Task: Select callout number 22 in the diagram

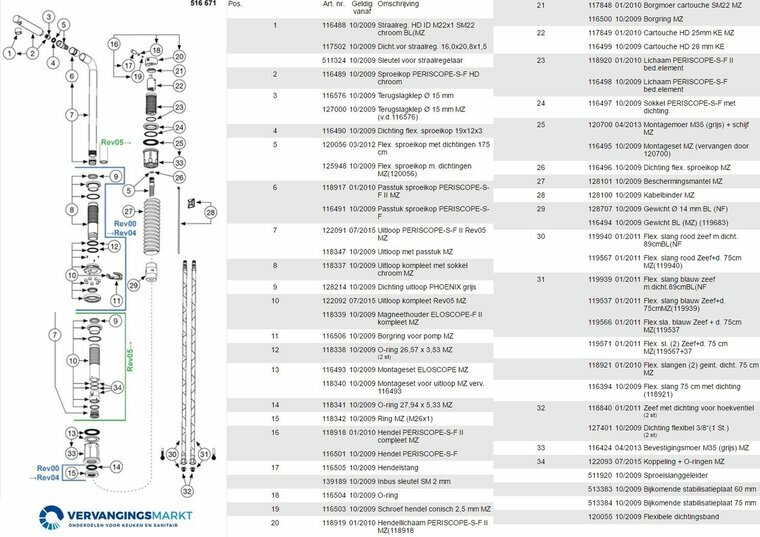Action: tap(178, 87)
